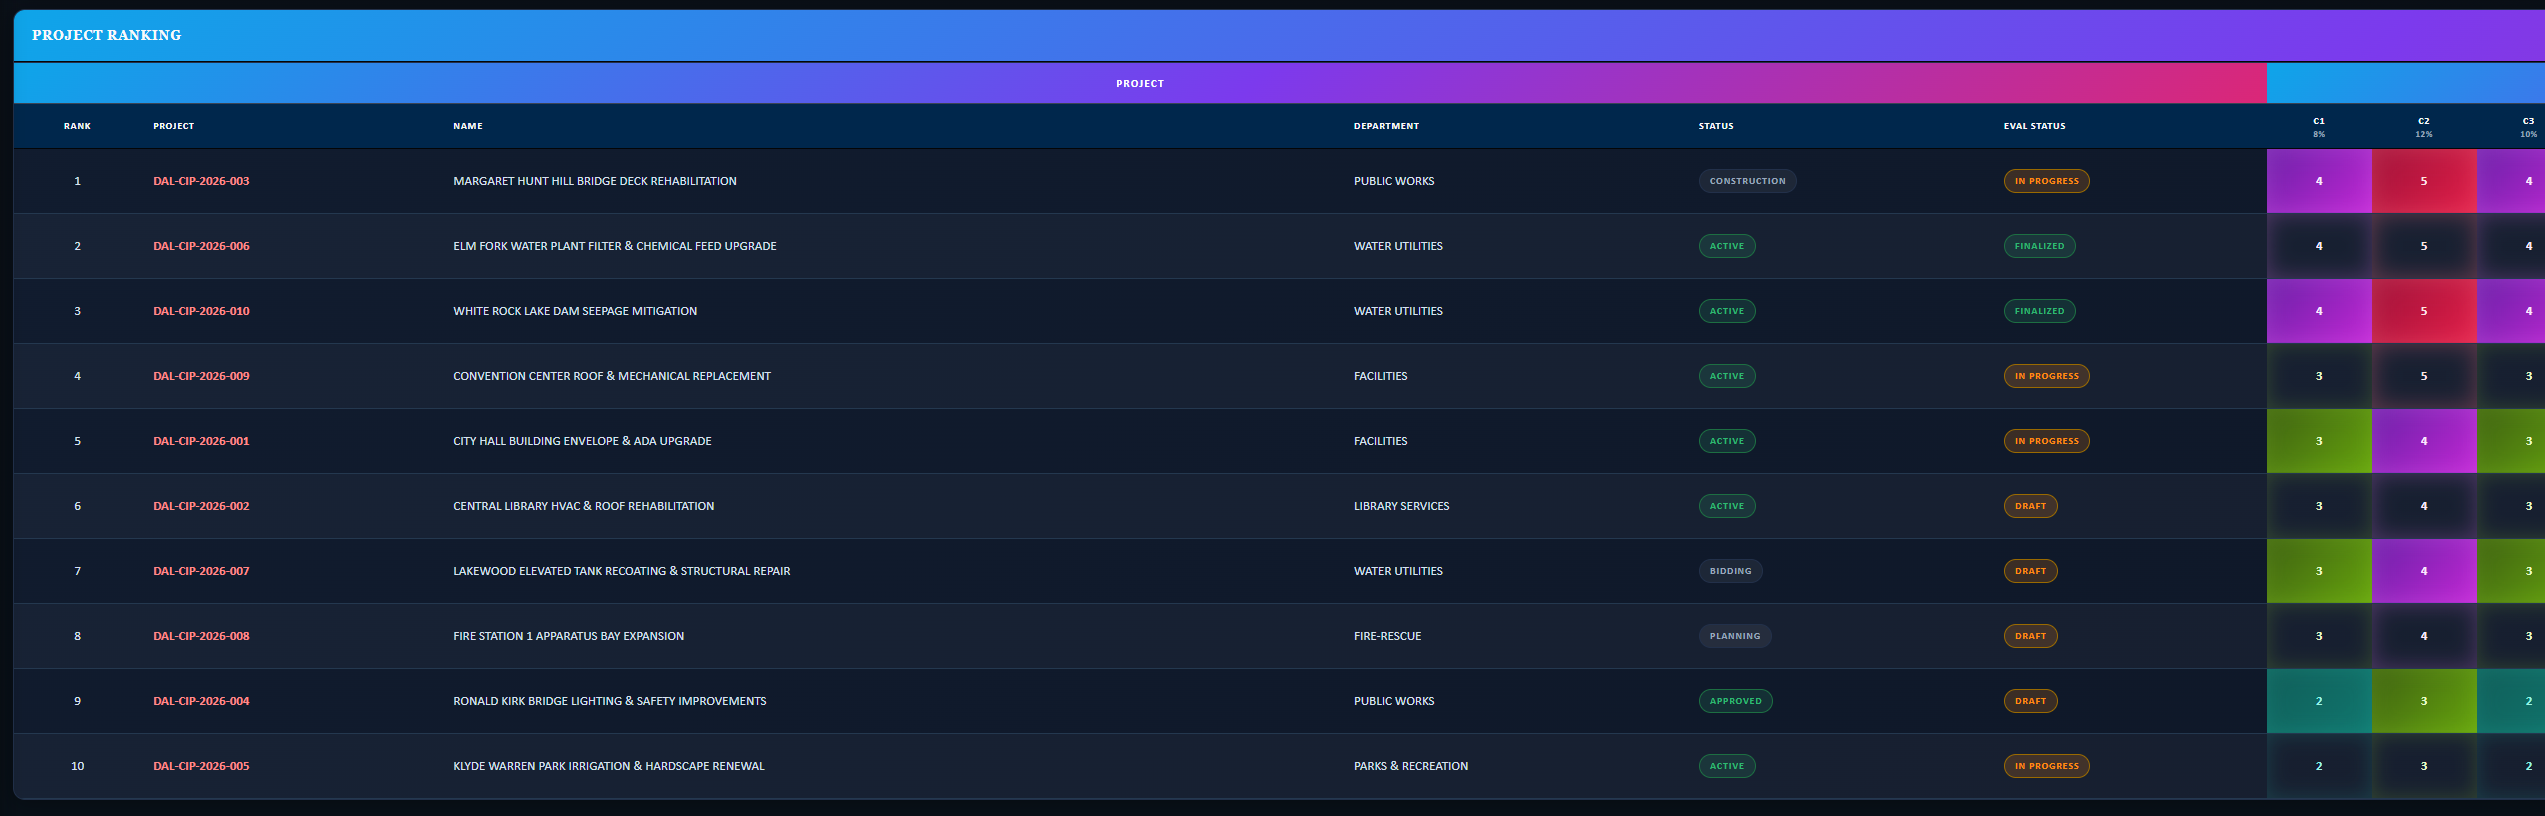Click the C2 12% column header
The width and height of the screenshot is (2545, 816).
click(2424, 127)
